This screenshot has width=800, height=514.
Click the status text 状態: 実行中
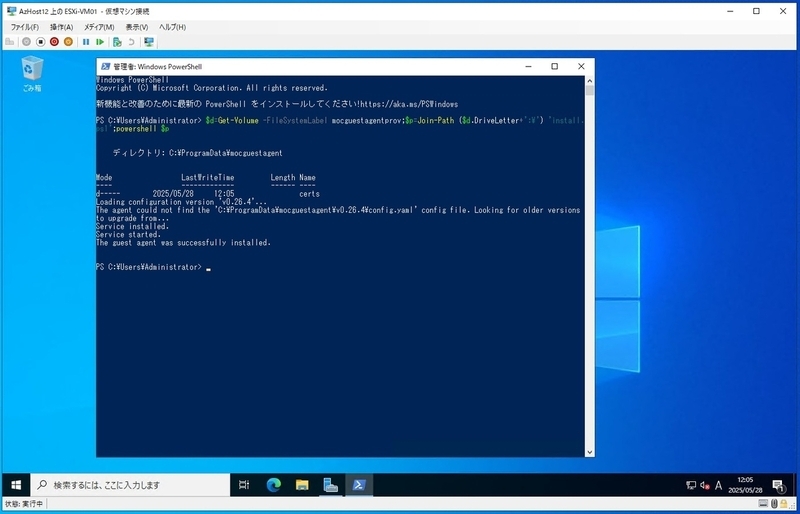pos(24,504)
